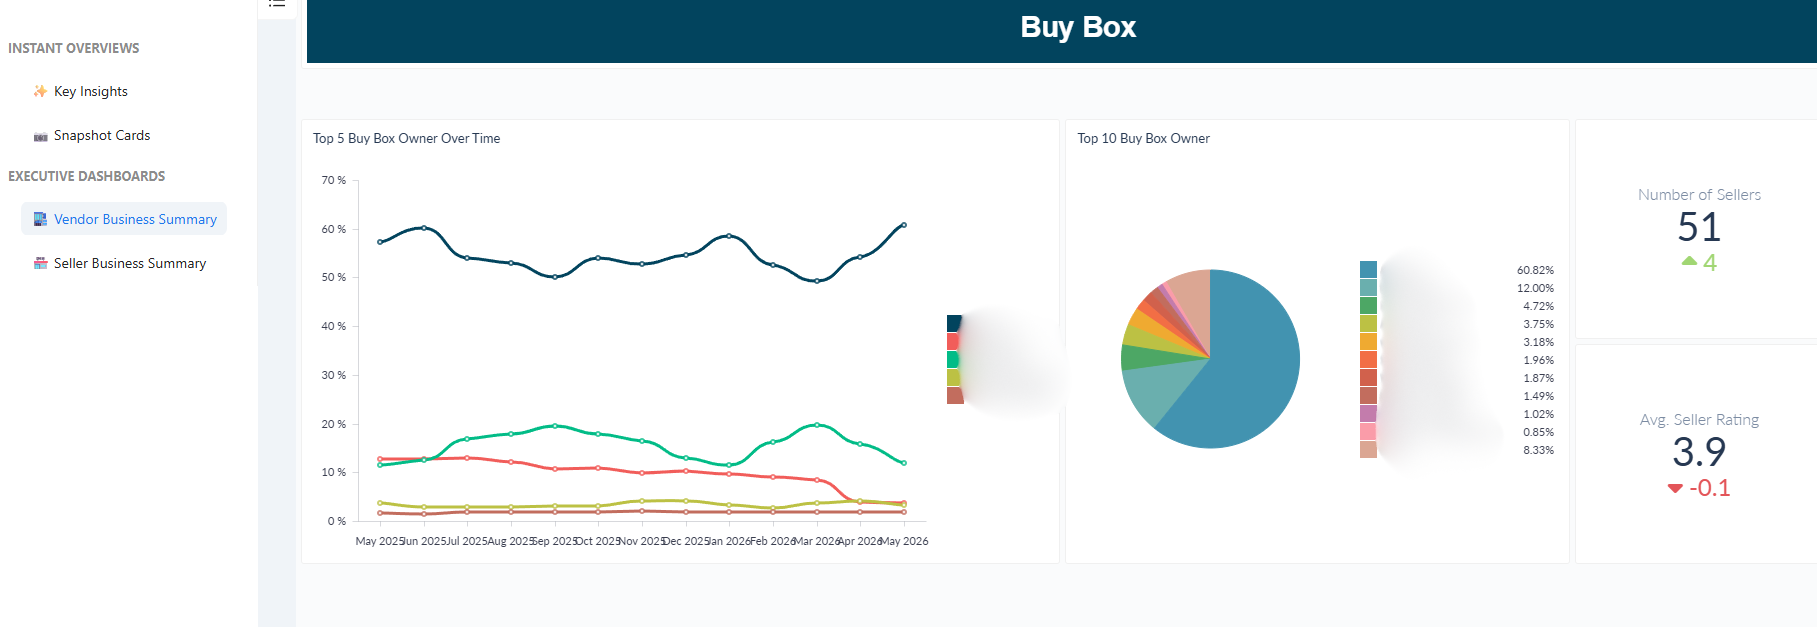Toggle the green series swatch in line chart legend
The height and width of the screenshot is (627, 1817).
(x=954, y=359)
